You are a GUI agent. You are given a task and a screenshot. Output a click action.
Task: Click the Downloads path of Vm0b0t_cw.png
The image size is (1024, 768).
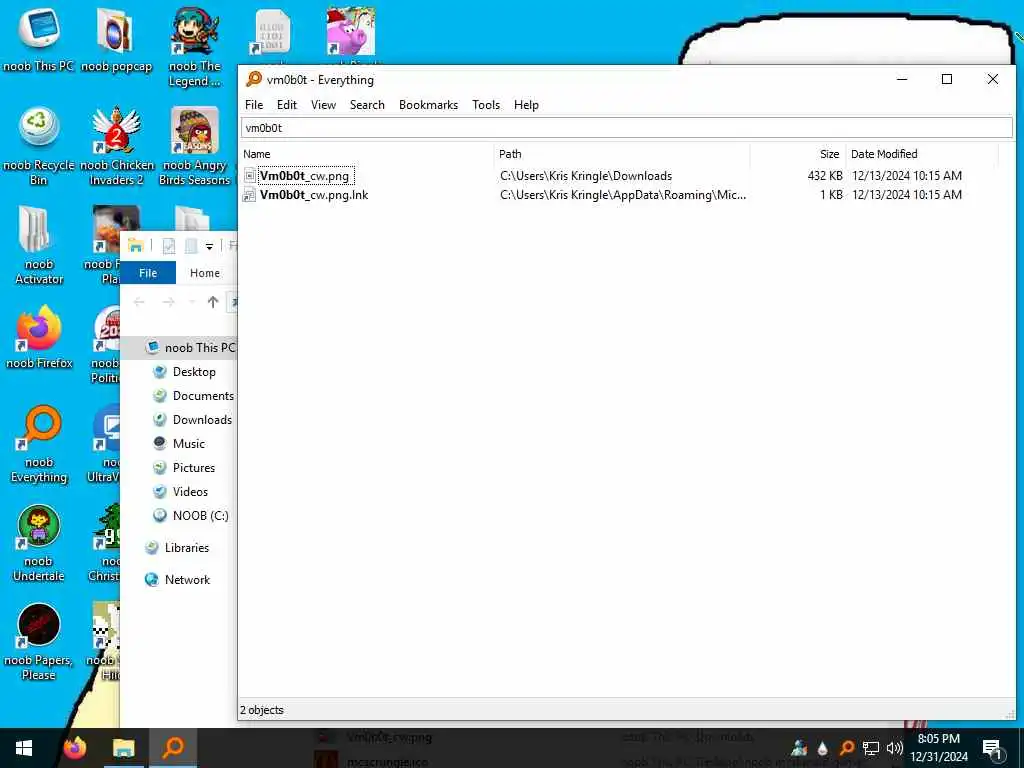click(x=586, y=176)
